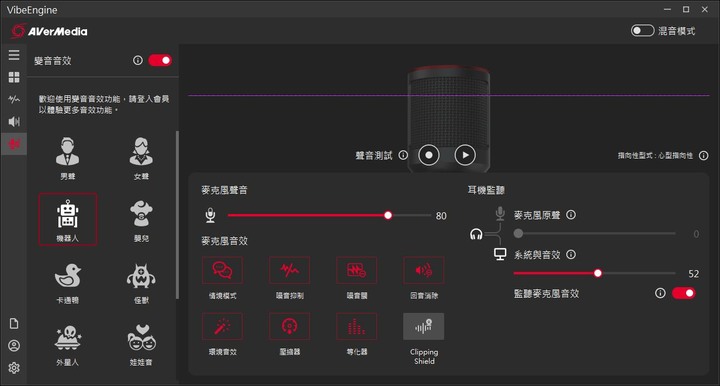The height and width of the screenshot is (386, 720).
Task: Open the dashboard grid view in the sidebar
Action: point(14,77)
